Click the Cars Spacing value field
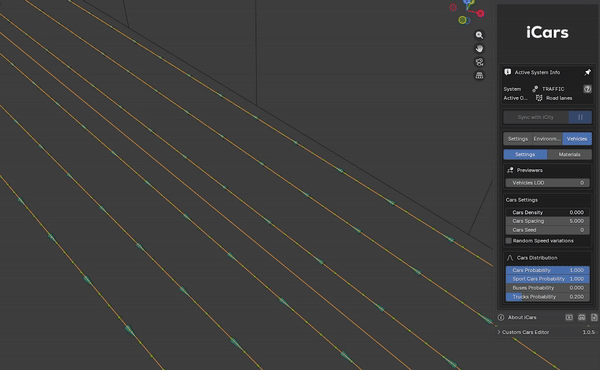This screenshot has width=600, height=370. [x=548, y=221]
